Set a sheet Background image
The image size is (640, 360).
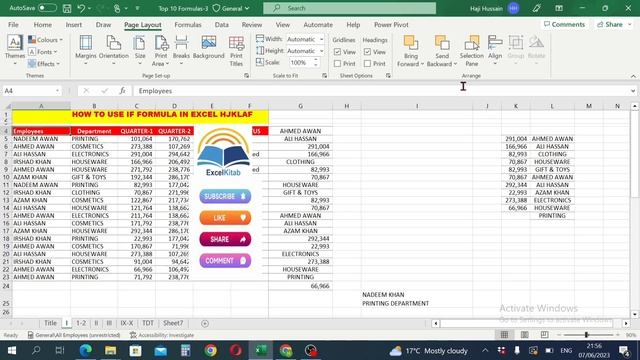(209, 48)
